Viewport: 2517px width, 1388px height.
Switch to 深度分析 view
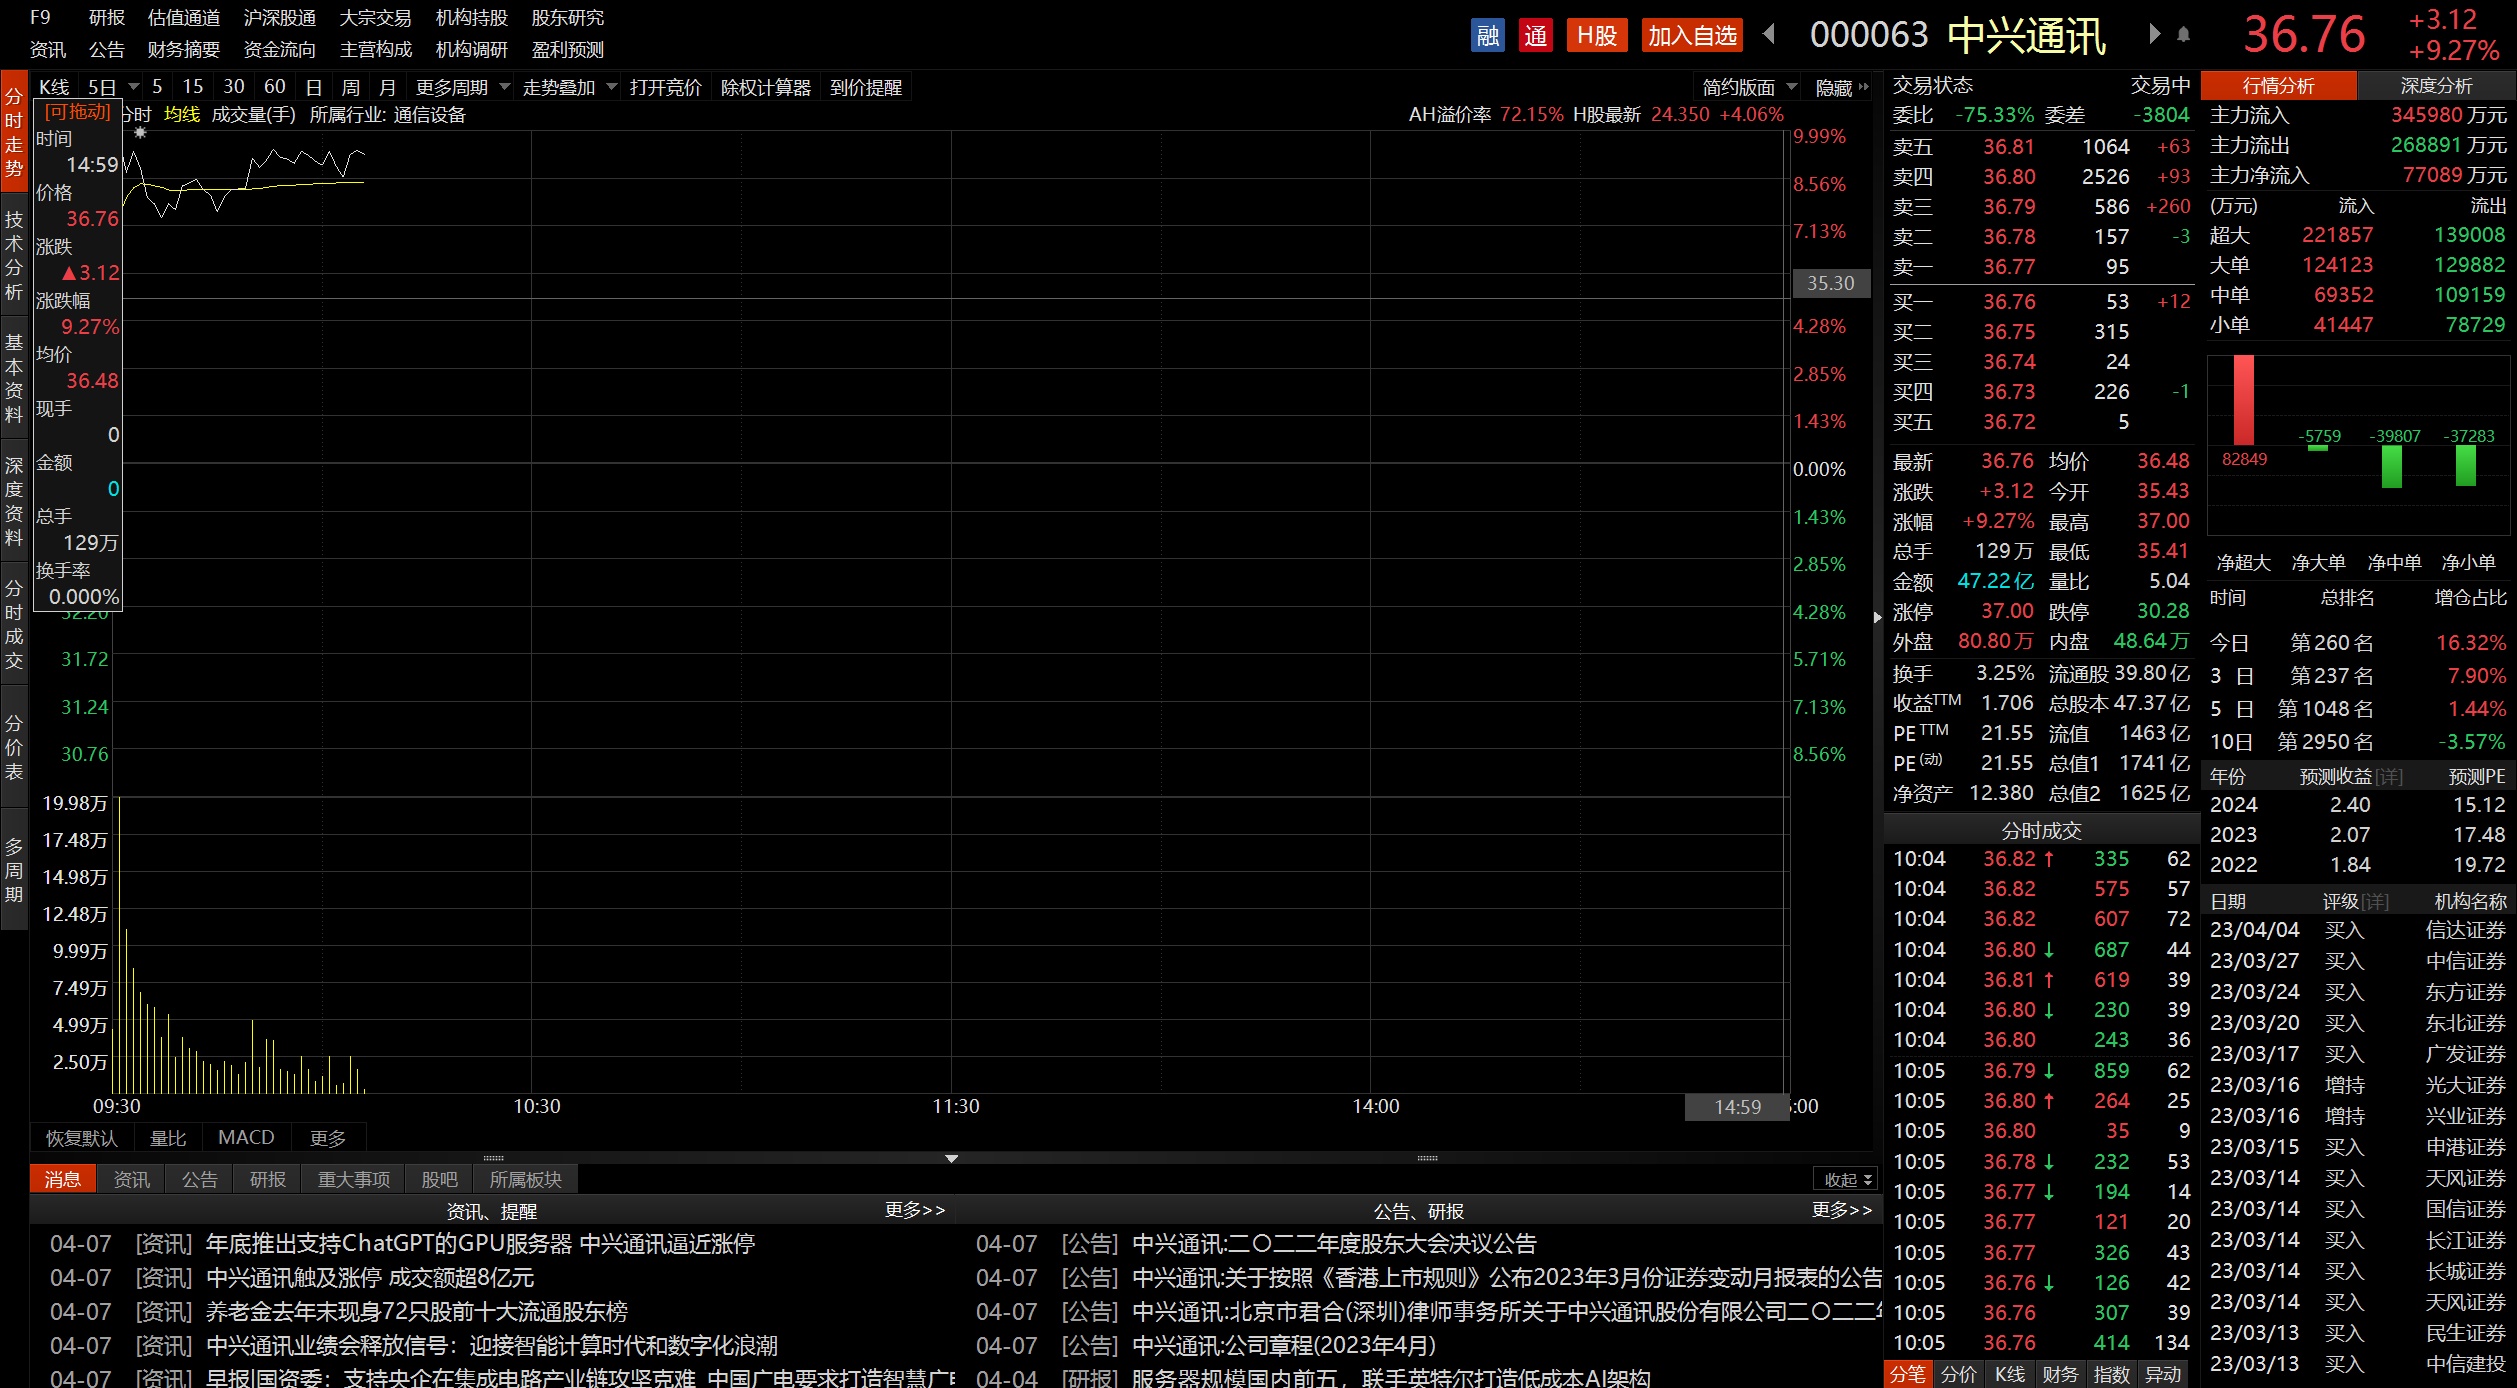[x=2436, y=86]
